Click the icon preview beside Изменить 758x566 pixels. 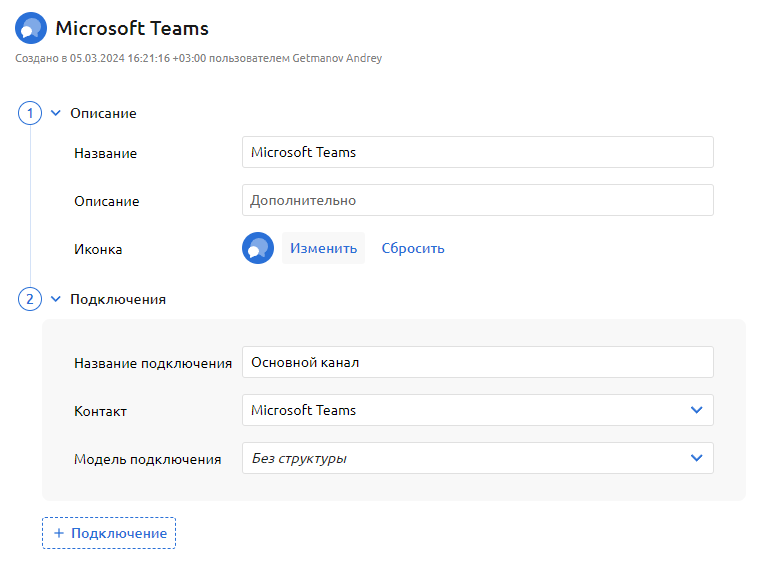(258, 248)
